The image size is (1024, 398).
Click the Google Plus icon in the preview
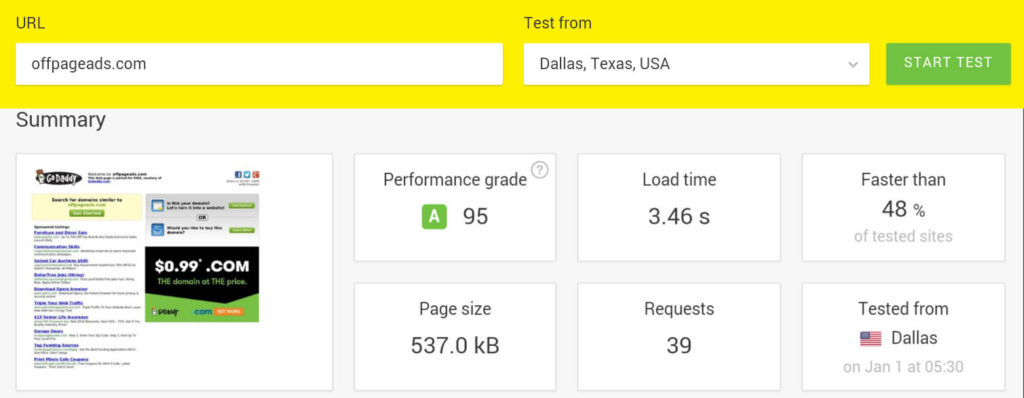[256, 175]
